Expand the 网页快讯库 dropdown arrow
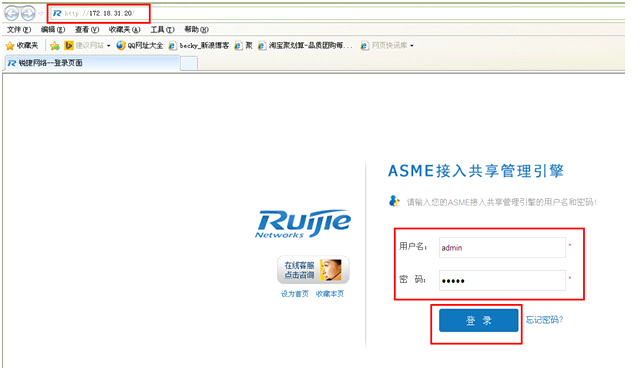641x368 pixels. 412,46
